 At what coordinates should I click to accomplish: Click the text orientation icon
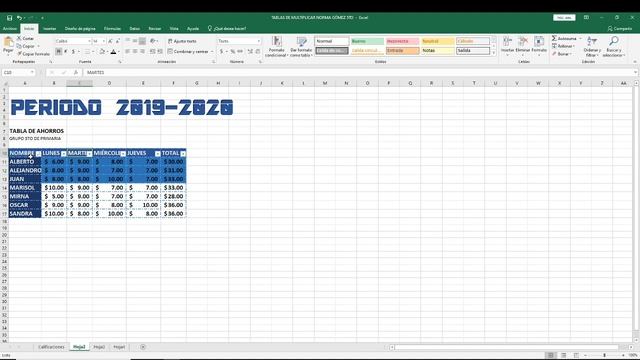tap(153, 41)
